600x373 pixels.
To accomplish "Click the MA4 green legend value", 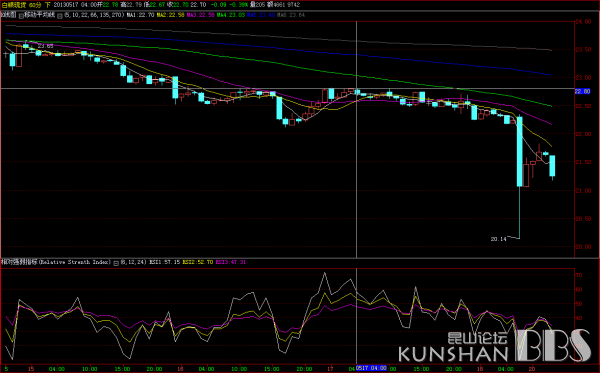I will pos(231,15).
